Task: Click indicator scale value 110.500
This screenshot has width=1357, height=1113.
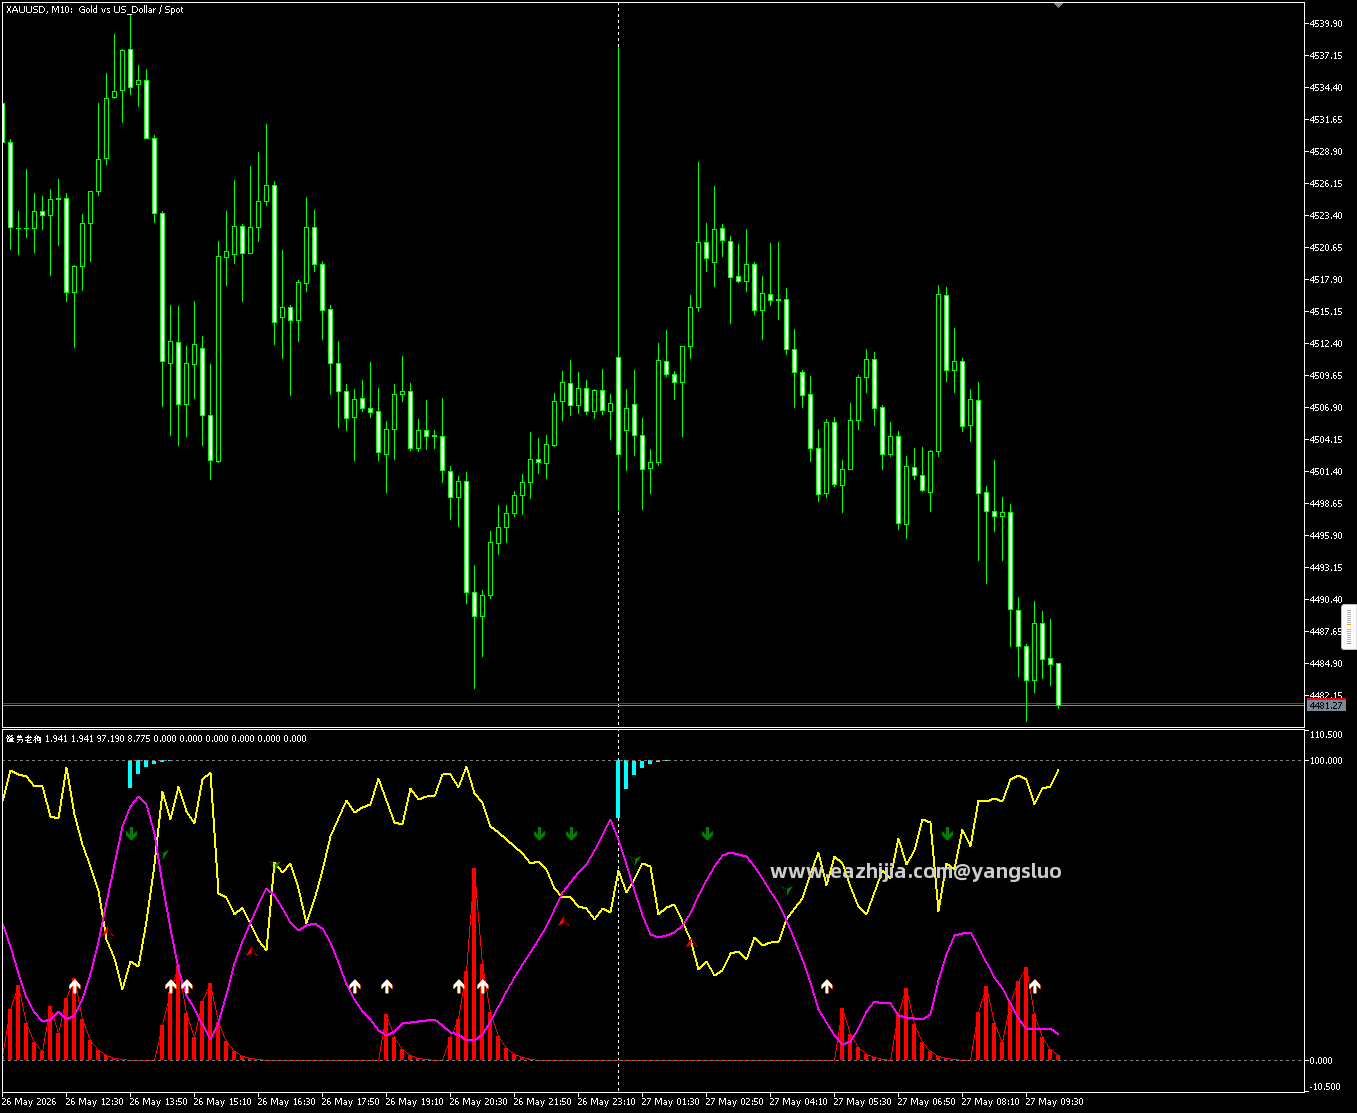Action: coord(1326,734)
